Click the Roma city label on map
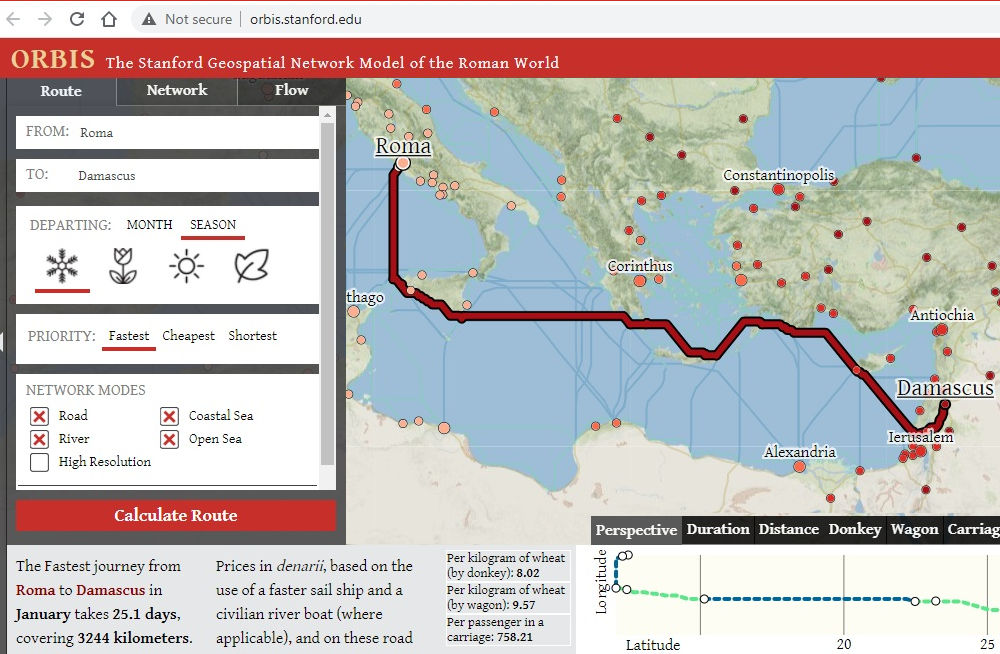 tap(403, 145)
